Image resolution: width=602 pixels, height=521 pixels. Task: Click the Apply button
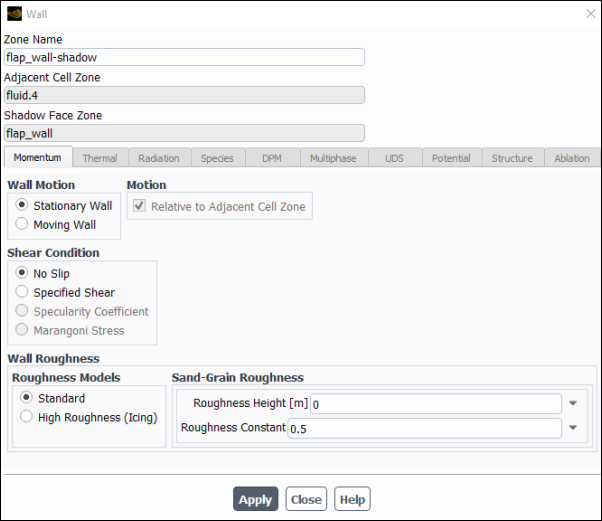click(x=256, y=499)
